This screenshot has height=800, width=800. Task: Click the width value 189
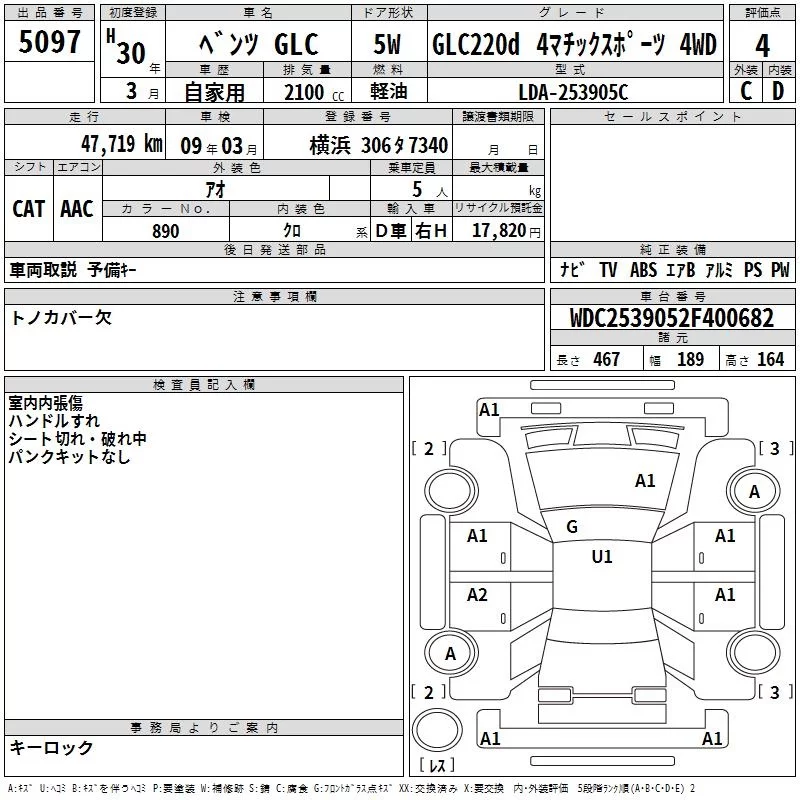click(690, 360)
